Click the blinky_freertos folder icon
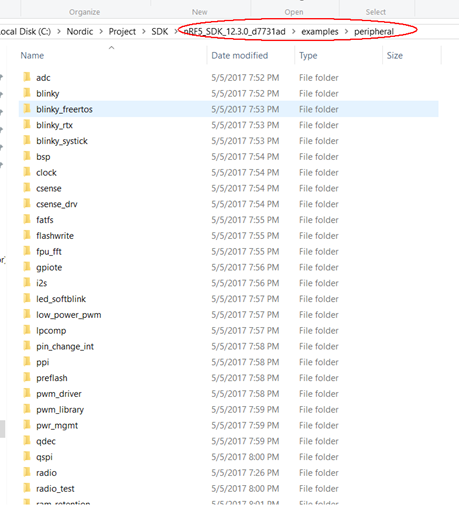Viewport: 459px width, 518px height. click(27, 109)
